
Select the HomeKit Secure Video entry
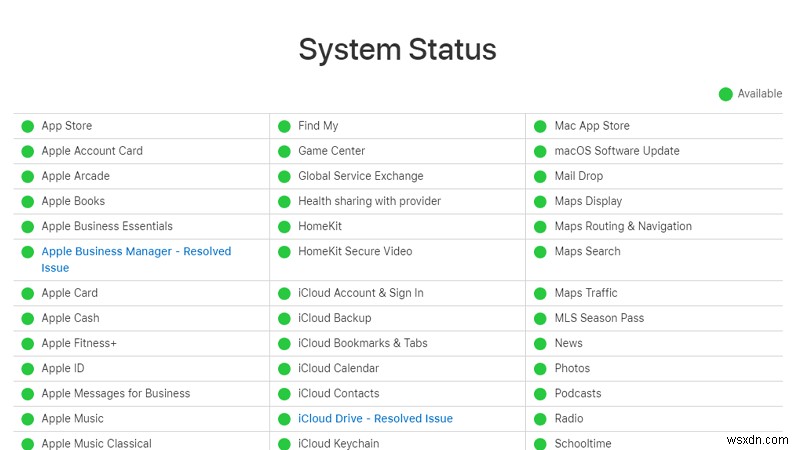pyautogui.click(x=355, y=251)
